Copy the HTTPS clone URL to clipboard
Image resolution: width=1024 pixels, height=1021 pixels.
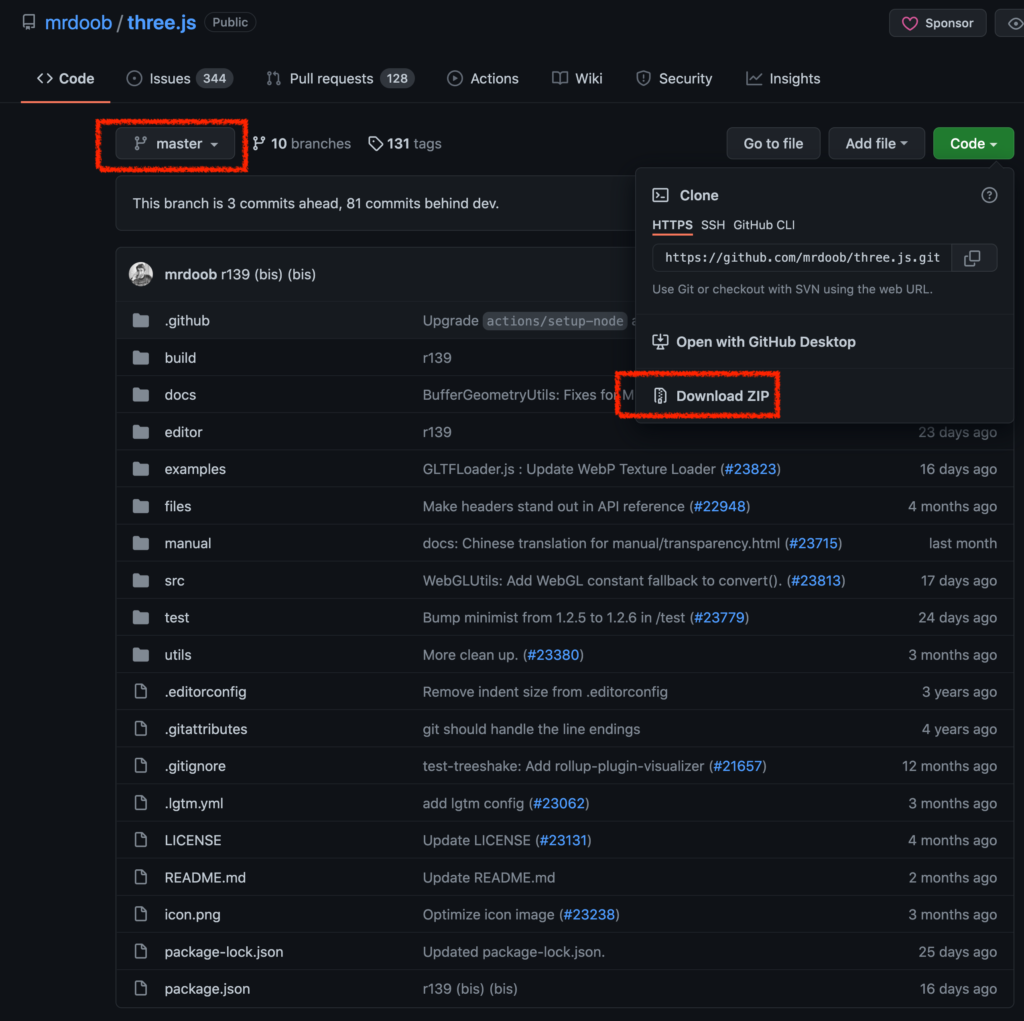click(x=972, y=258)
